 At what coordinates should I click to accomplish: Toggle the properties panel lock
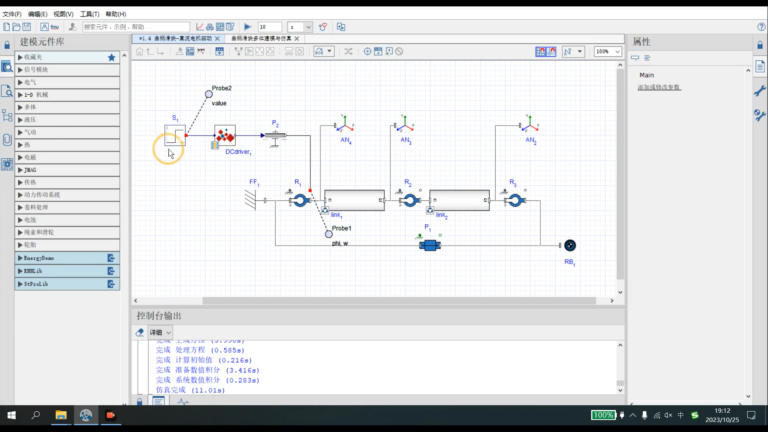tap(760, 46)
